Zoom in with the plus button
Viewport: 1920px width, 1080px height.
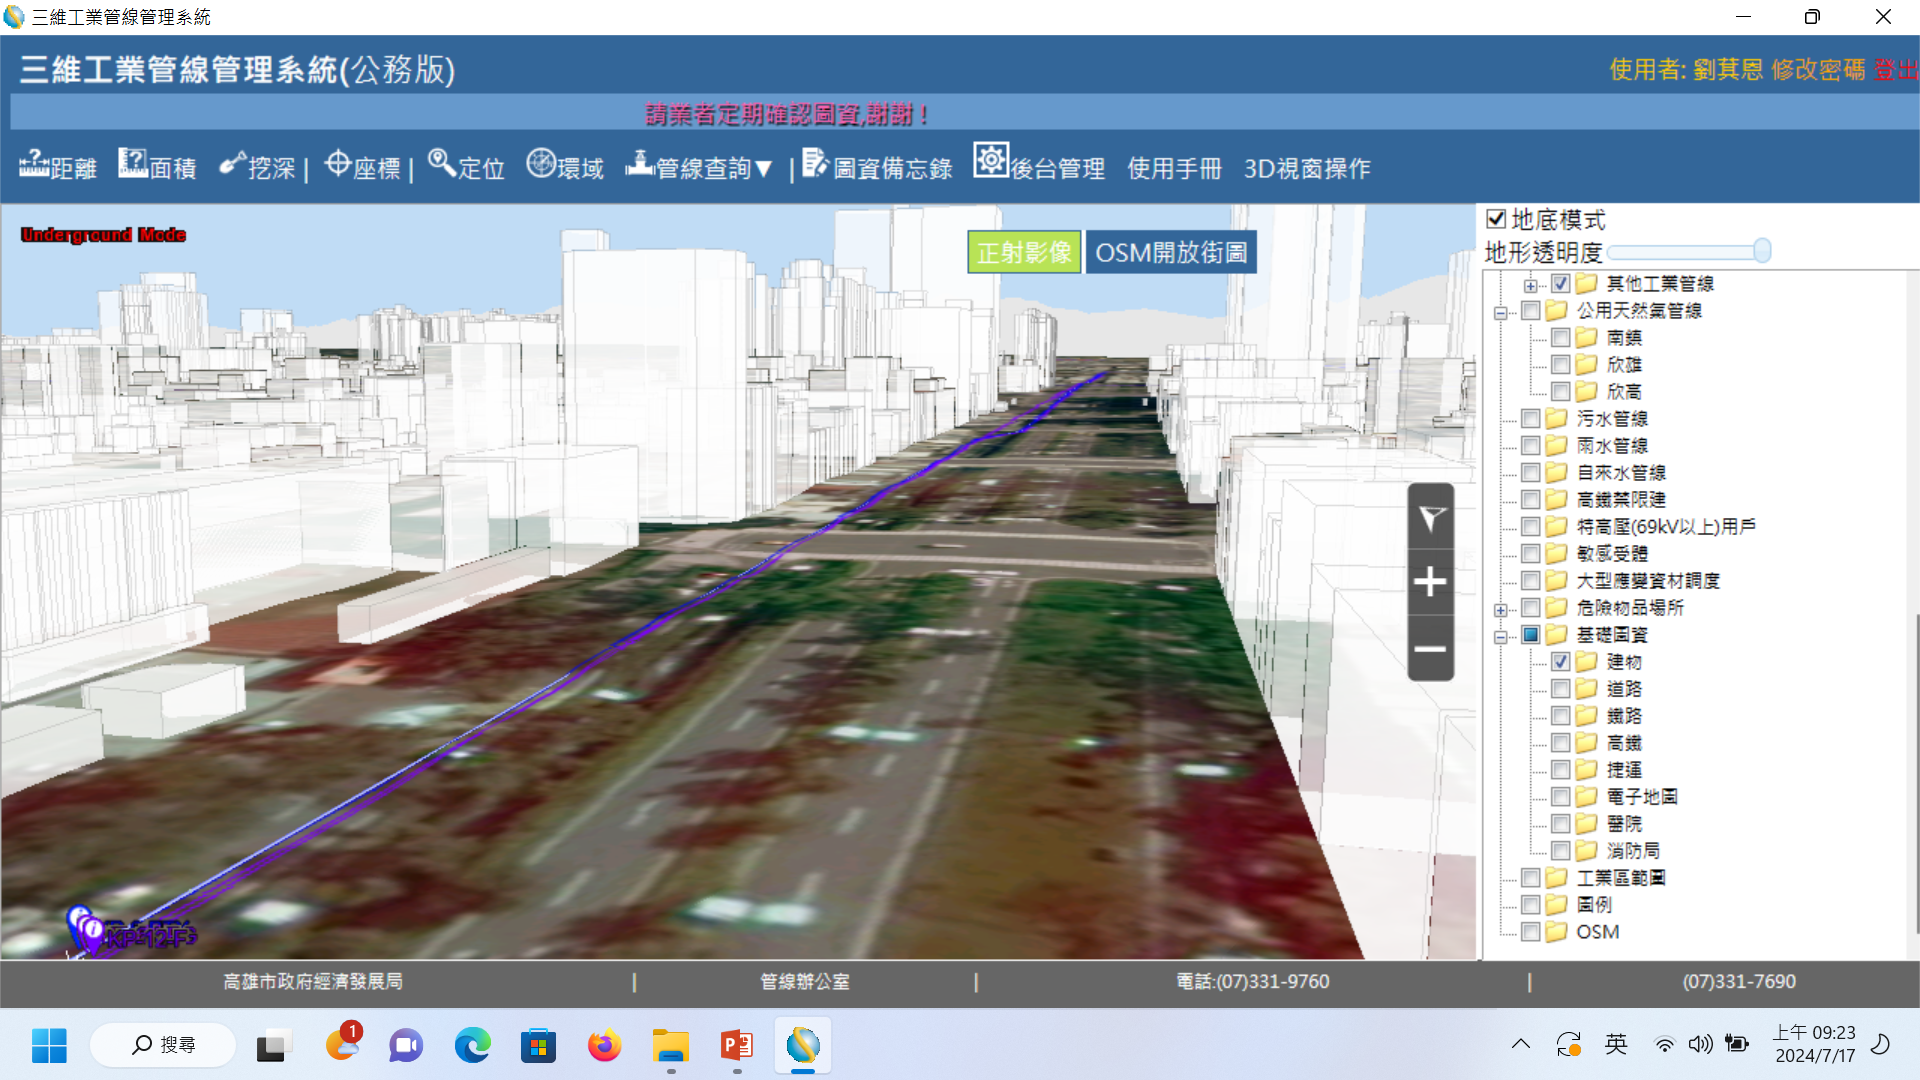(x=1430, y=582)
